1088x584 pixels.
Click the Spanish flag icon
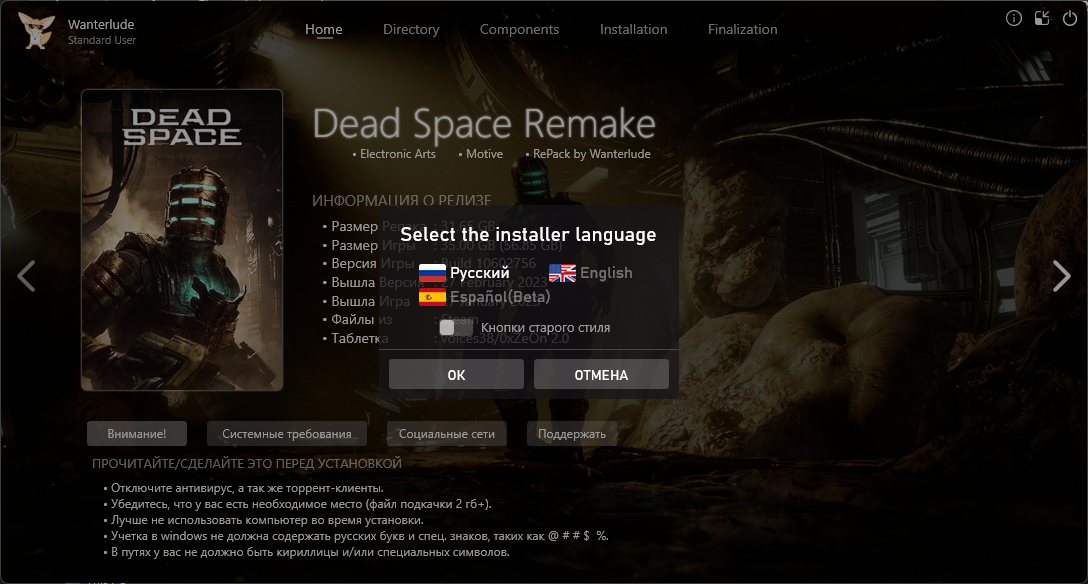[x=432, y=297]
